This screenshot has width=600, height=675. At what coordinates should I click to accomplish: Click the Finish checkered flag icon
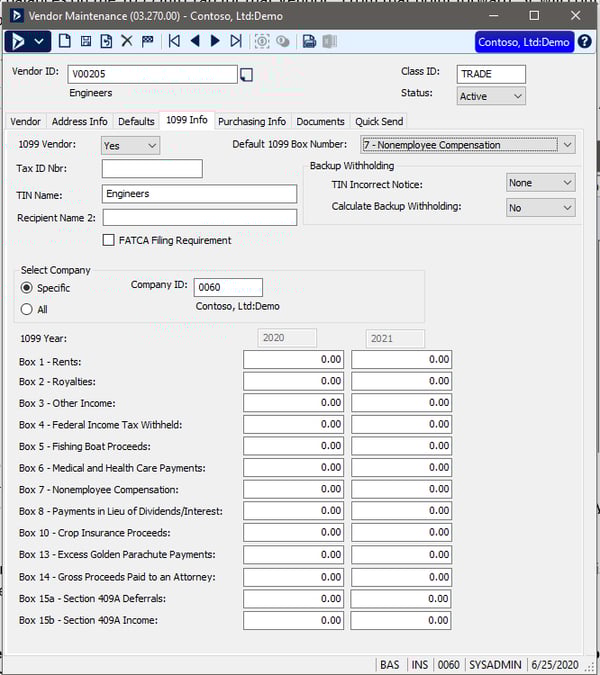click(148, 41)
